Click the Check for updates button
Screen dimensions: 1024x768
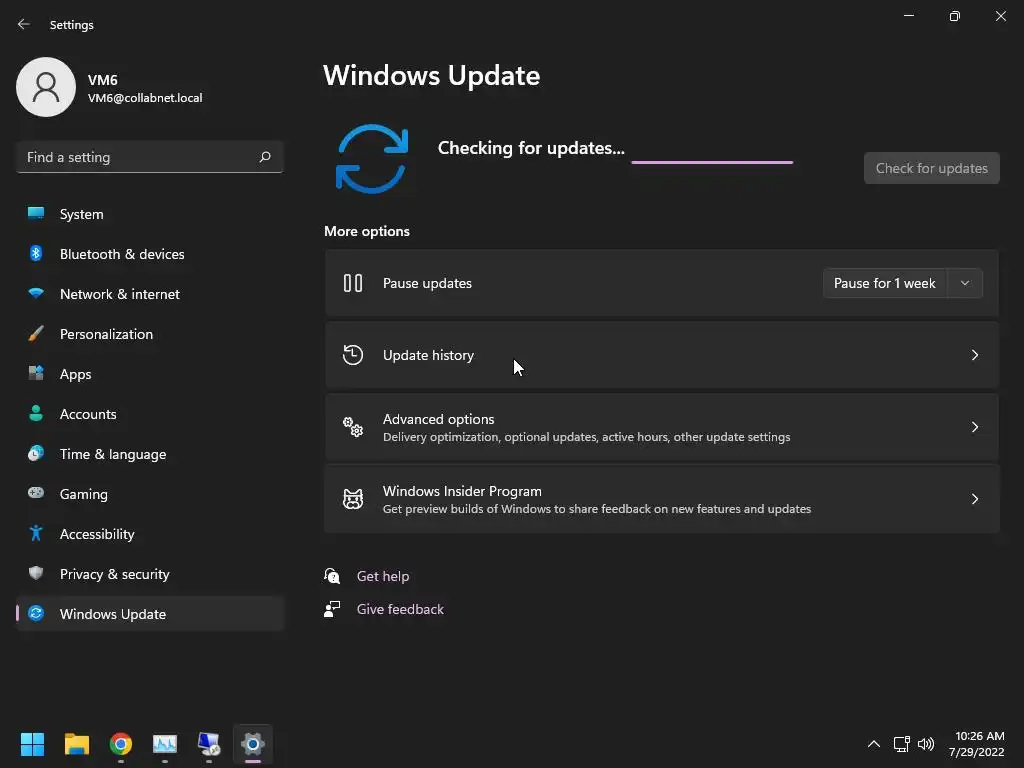(x=931, y=168)
